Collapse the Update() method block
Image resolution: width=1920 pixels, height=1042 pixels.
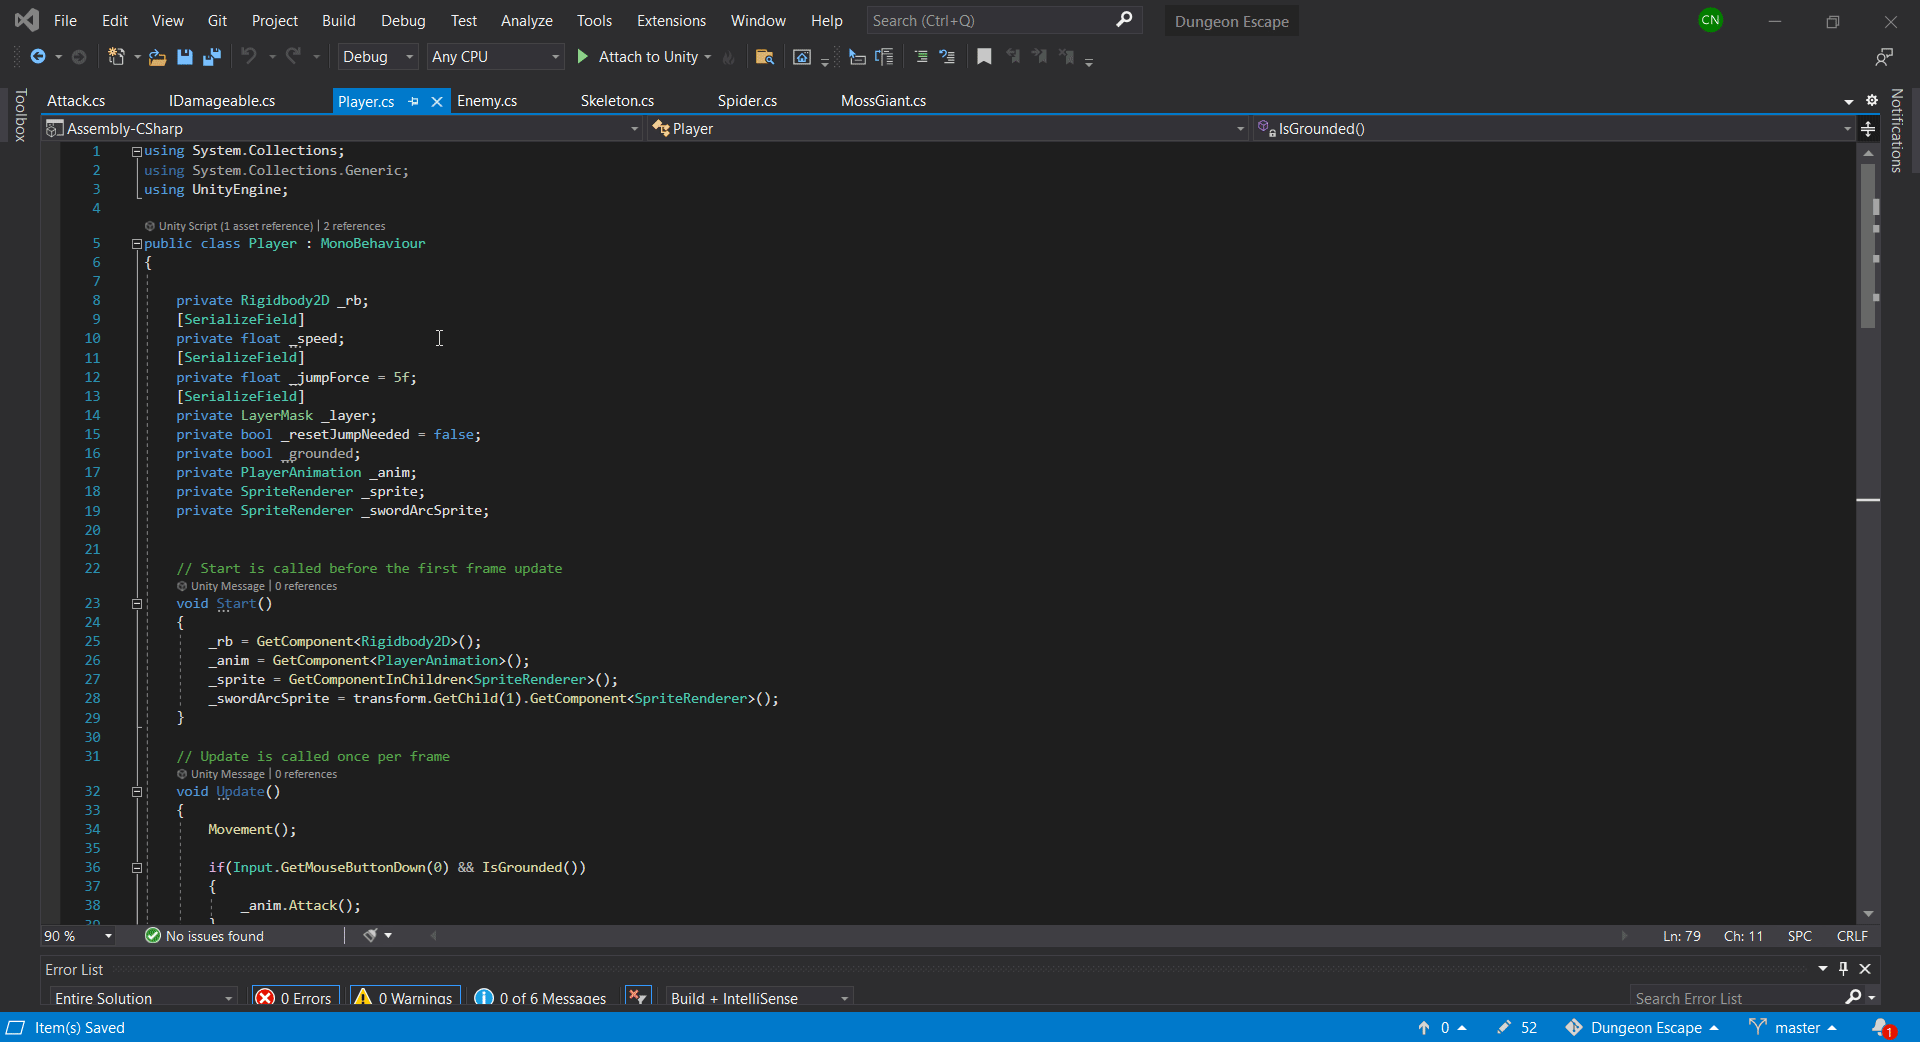(x=137, y=792)
